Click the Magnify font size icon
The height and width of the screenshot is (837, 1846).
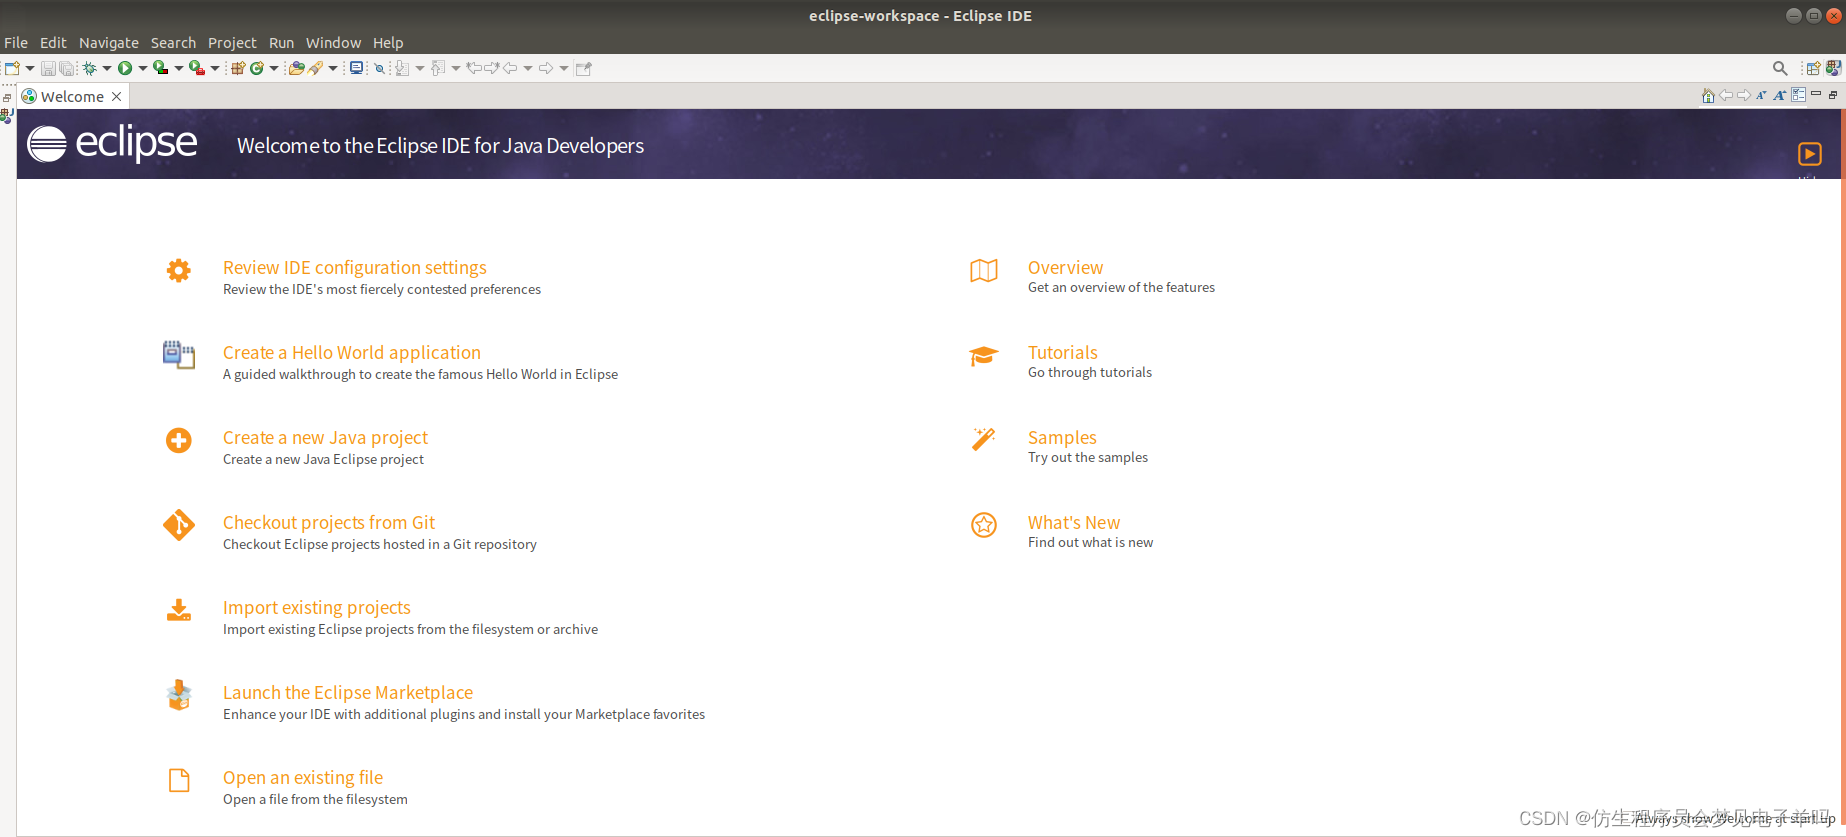tap(1780, 95)
